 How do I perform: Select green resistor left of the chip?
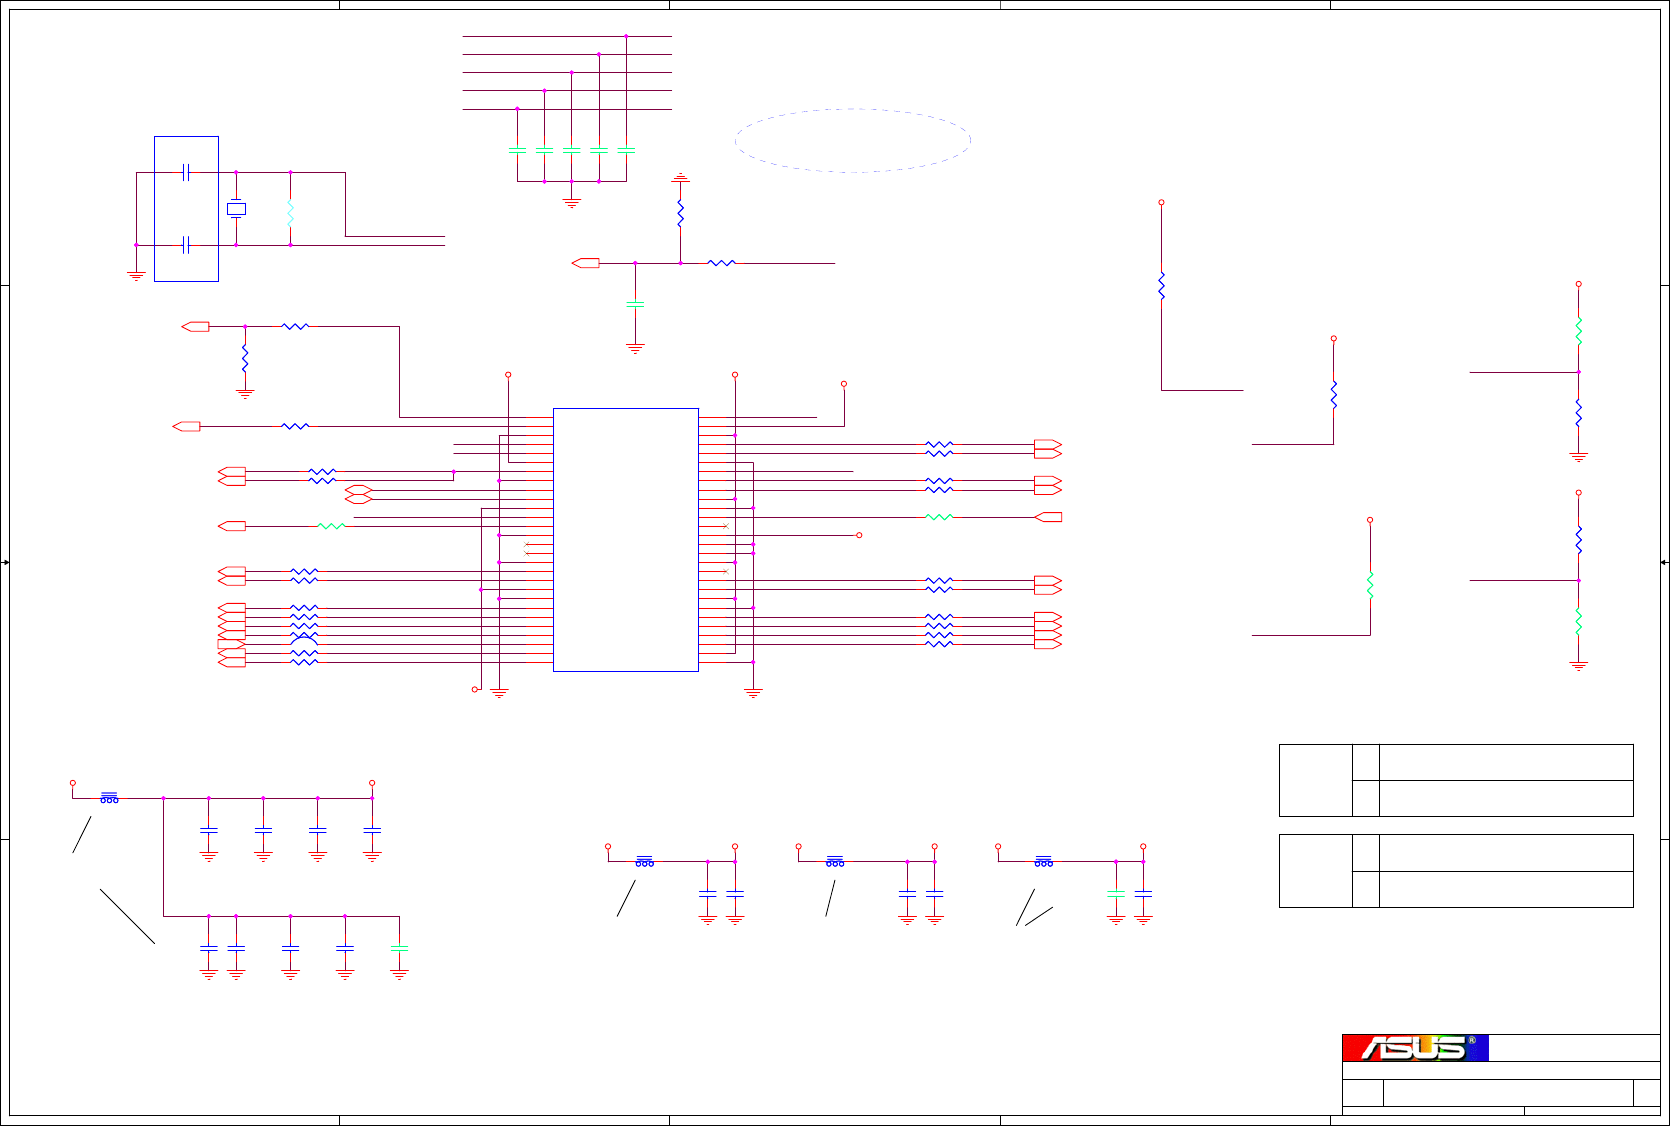point(331,526)
